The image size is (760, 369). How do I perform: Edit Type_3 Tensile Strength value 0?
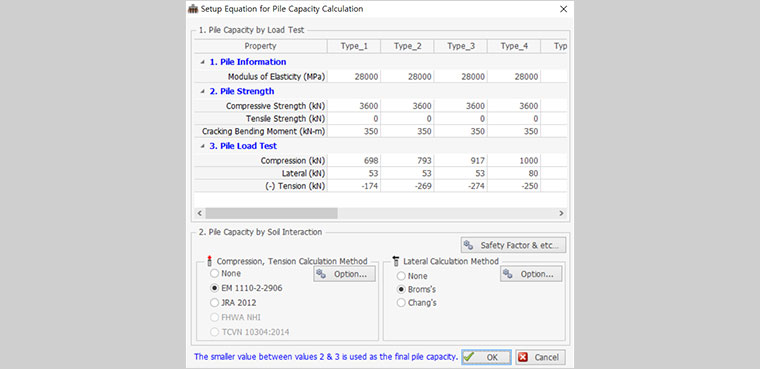coord(461,119)
